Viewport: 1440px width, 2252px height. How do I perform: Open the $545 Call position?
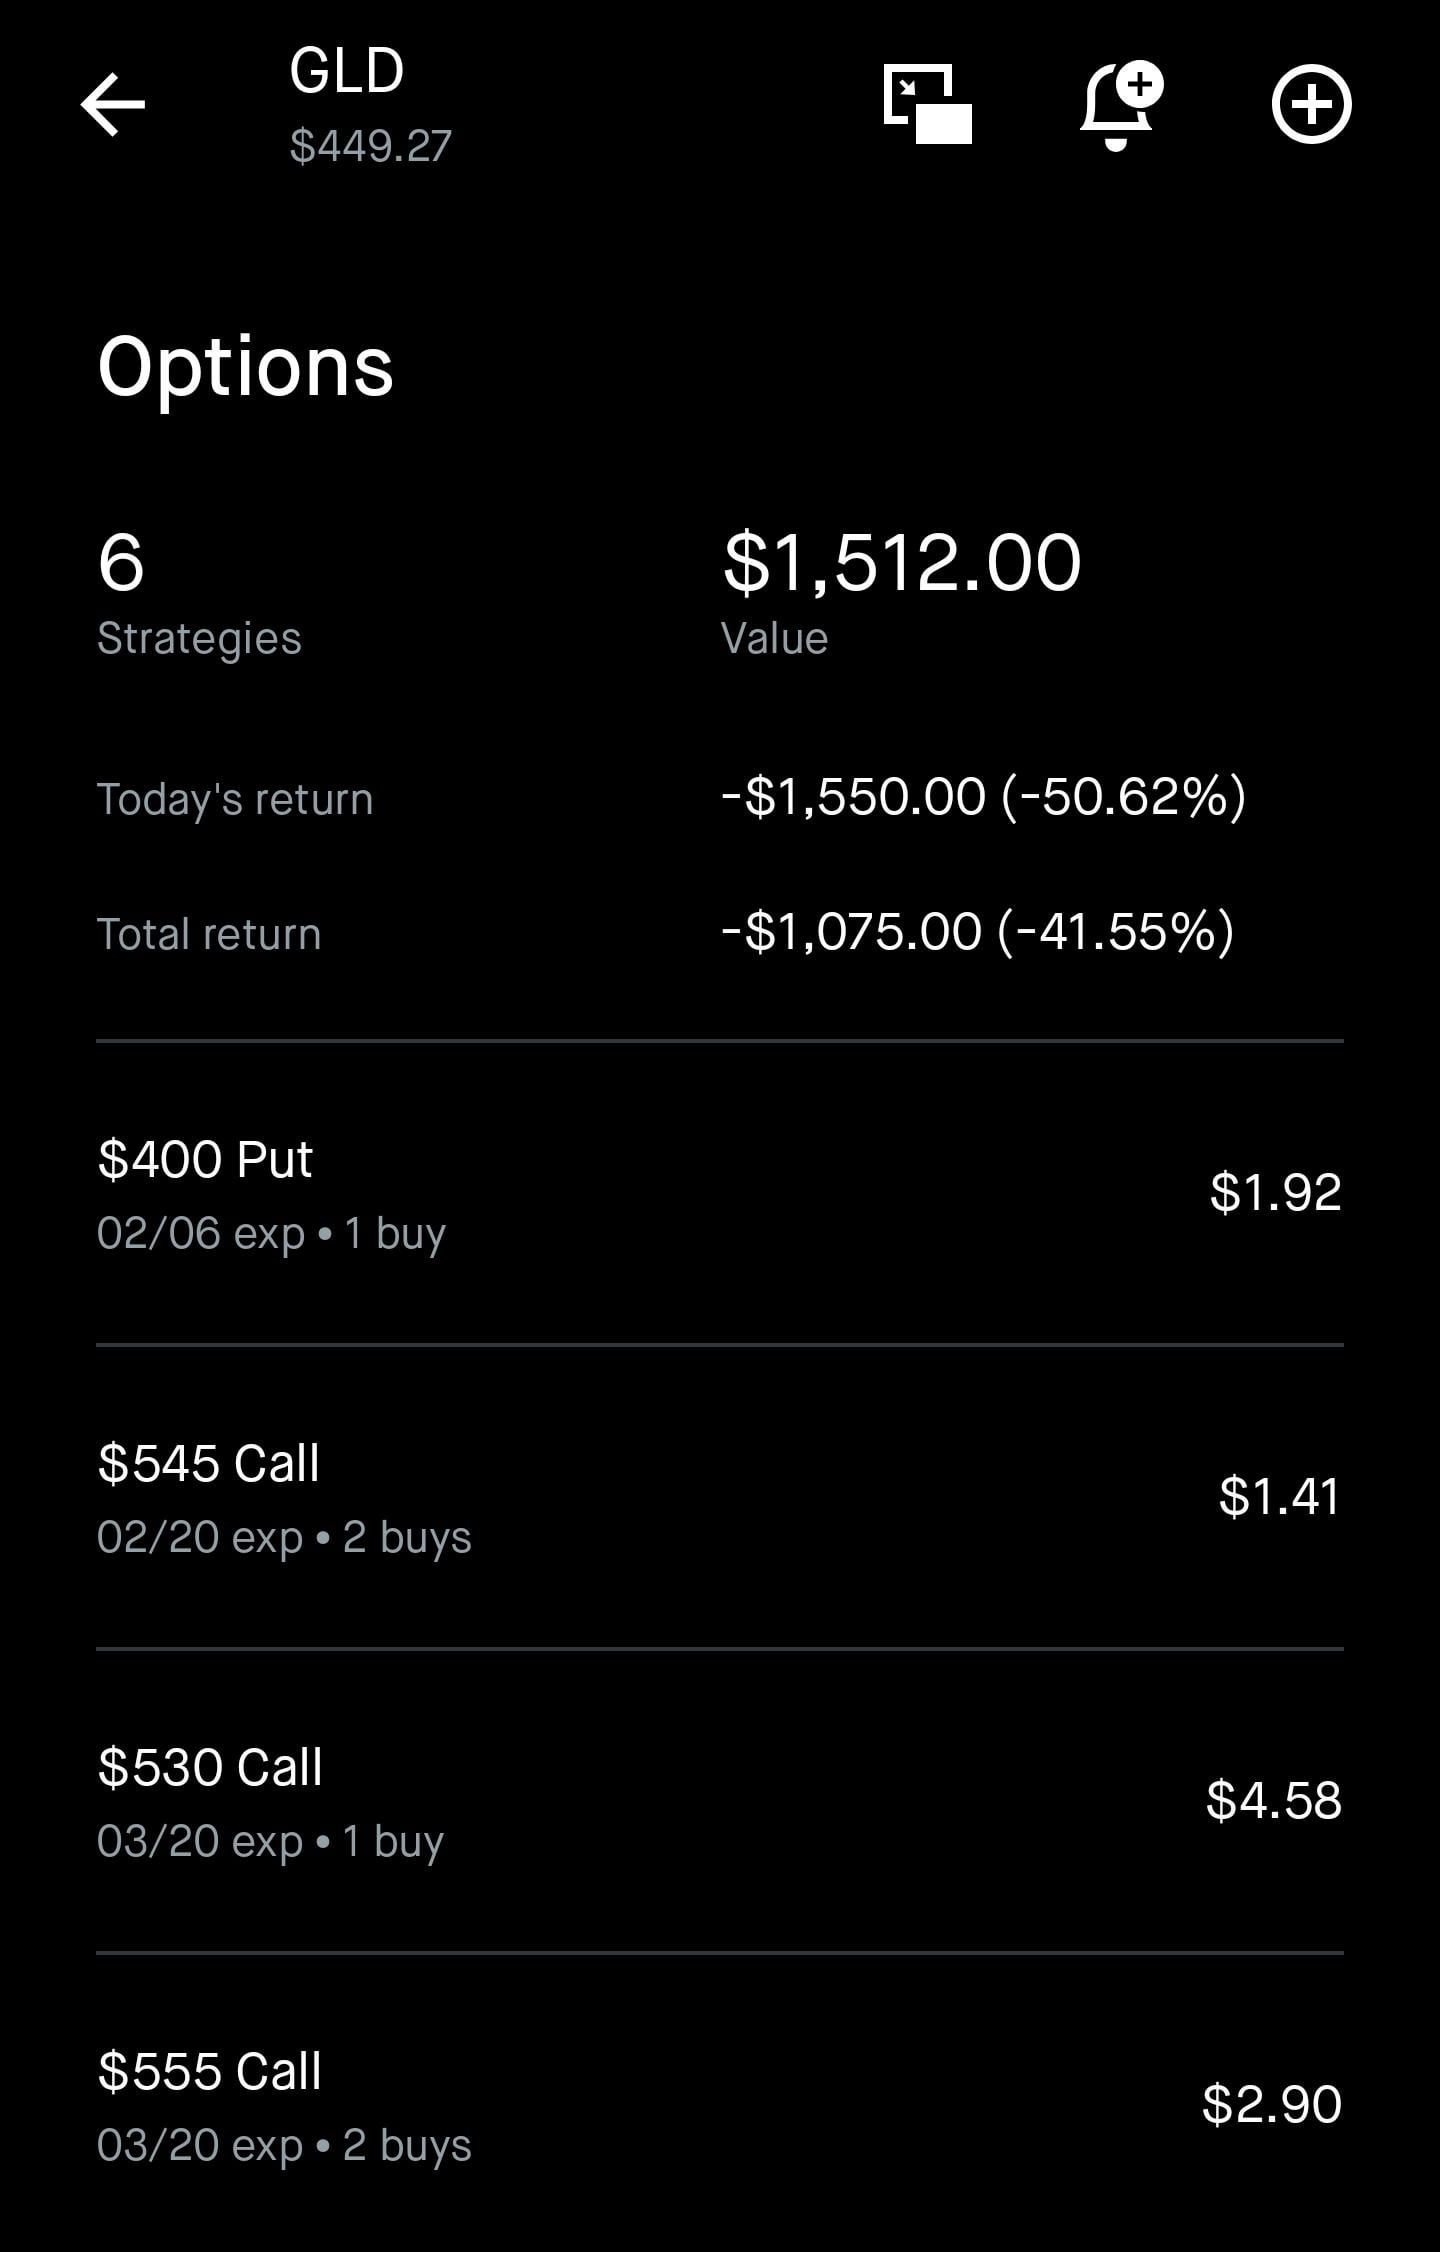click(x=209, y=1464)
